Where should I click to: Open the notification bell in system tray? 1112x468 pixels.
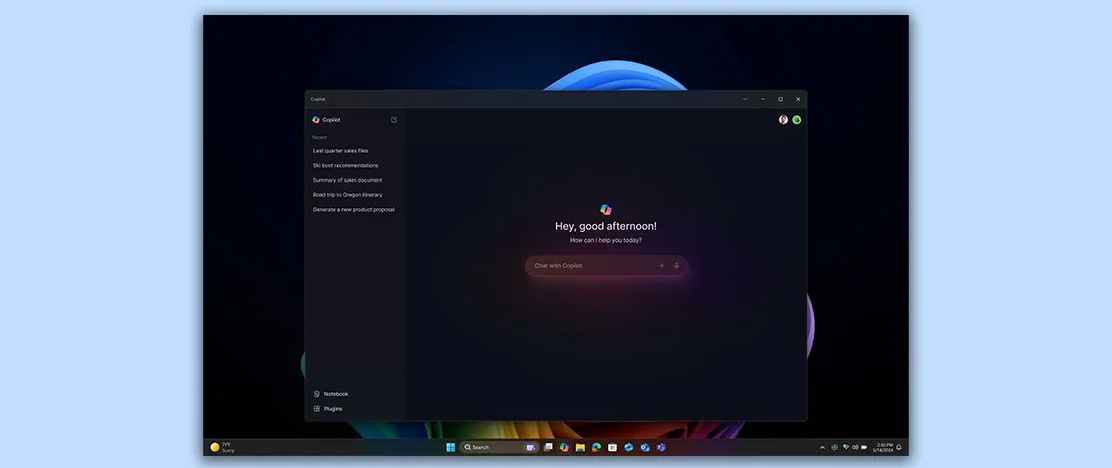[x=899, y=447]
